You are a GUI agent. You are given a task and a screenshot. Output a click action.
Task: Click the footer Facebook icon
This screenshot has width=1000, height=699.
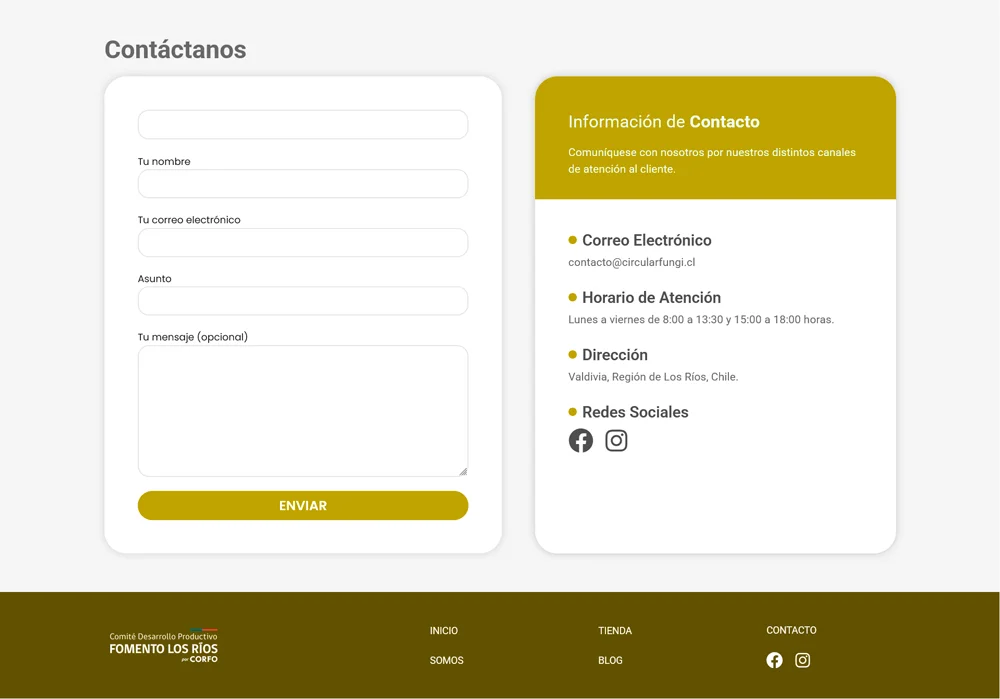click(774, 660)
